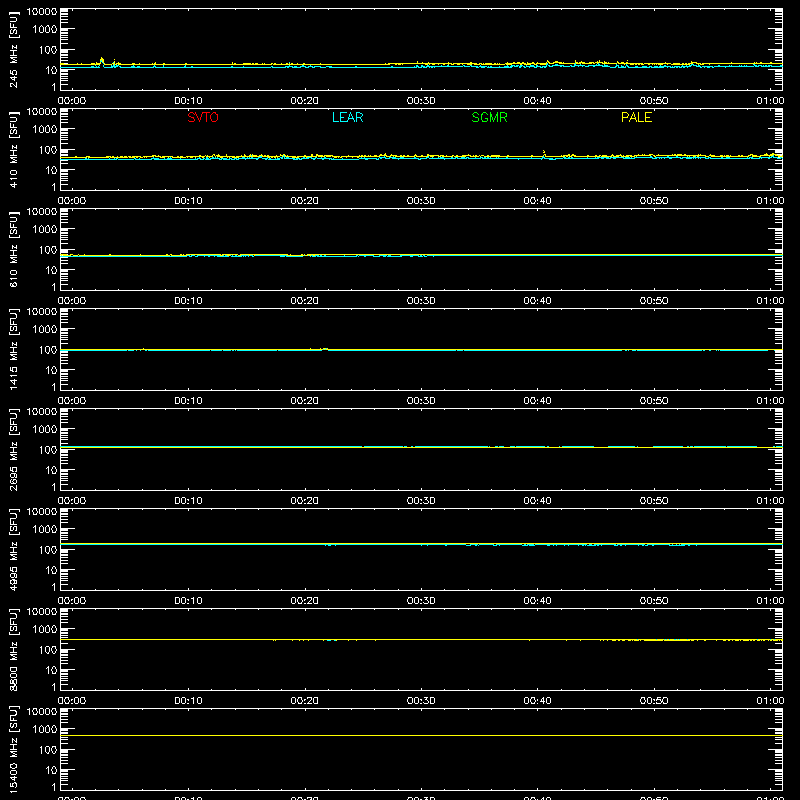Viewport: 800px width, 800px height.
Task: Click the 100 y-axis label of the 2695 MHz panel
Action: coord(48,450)
